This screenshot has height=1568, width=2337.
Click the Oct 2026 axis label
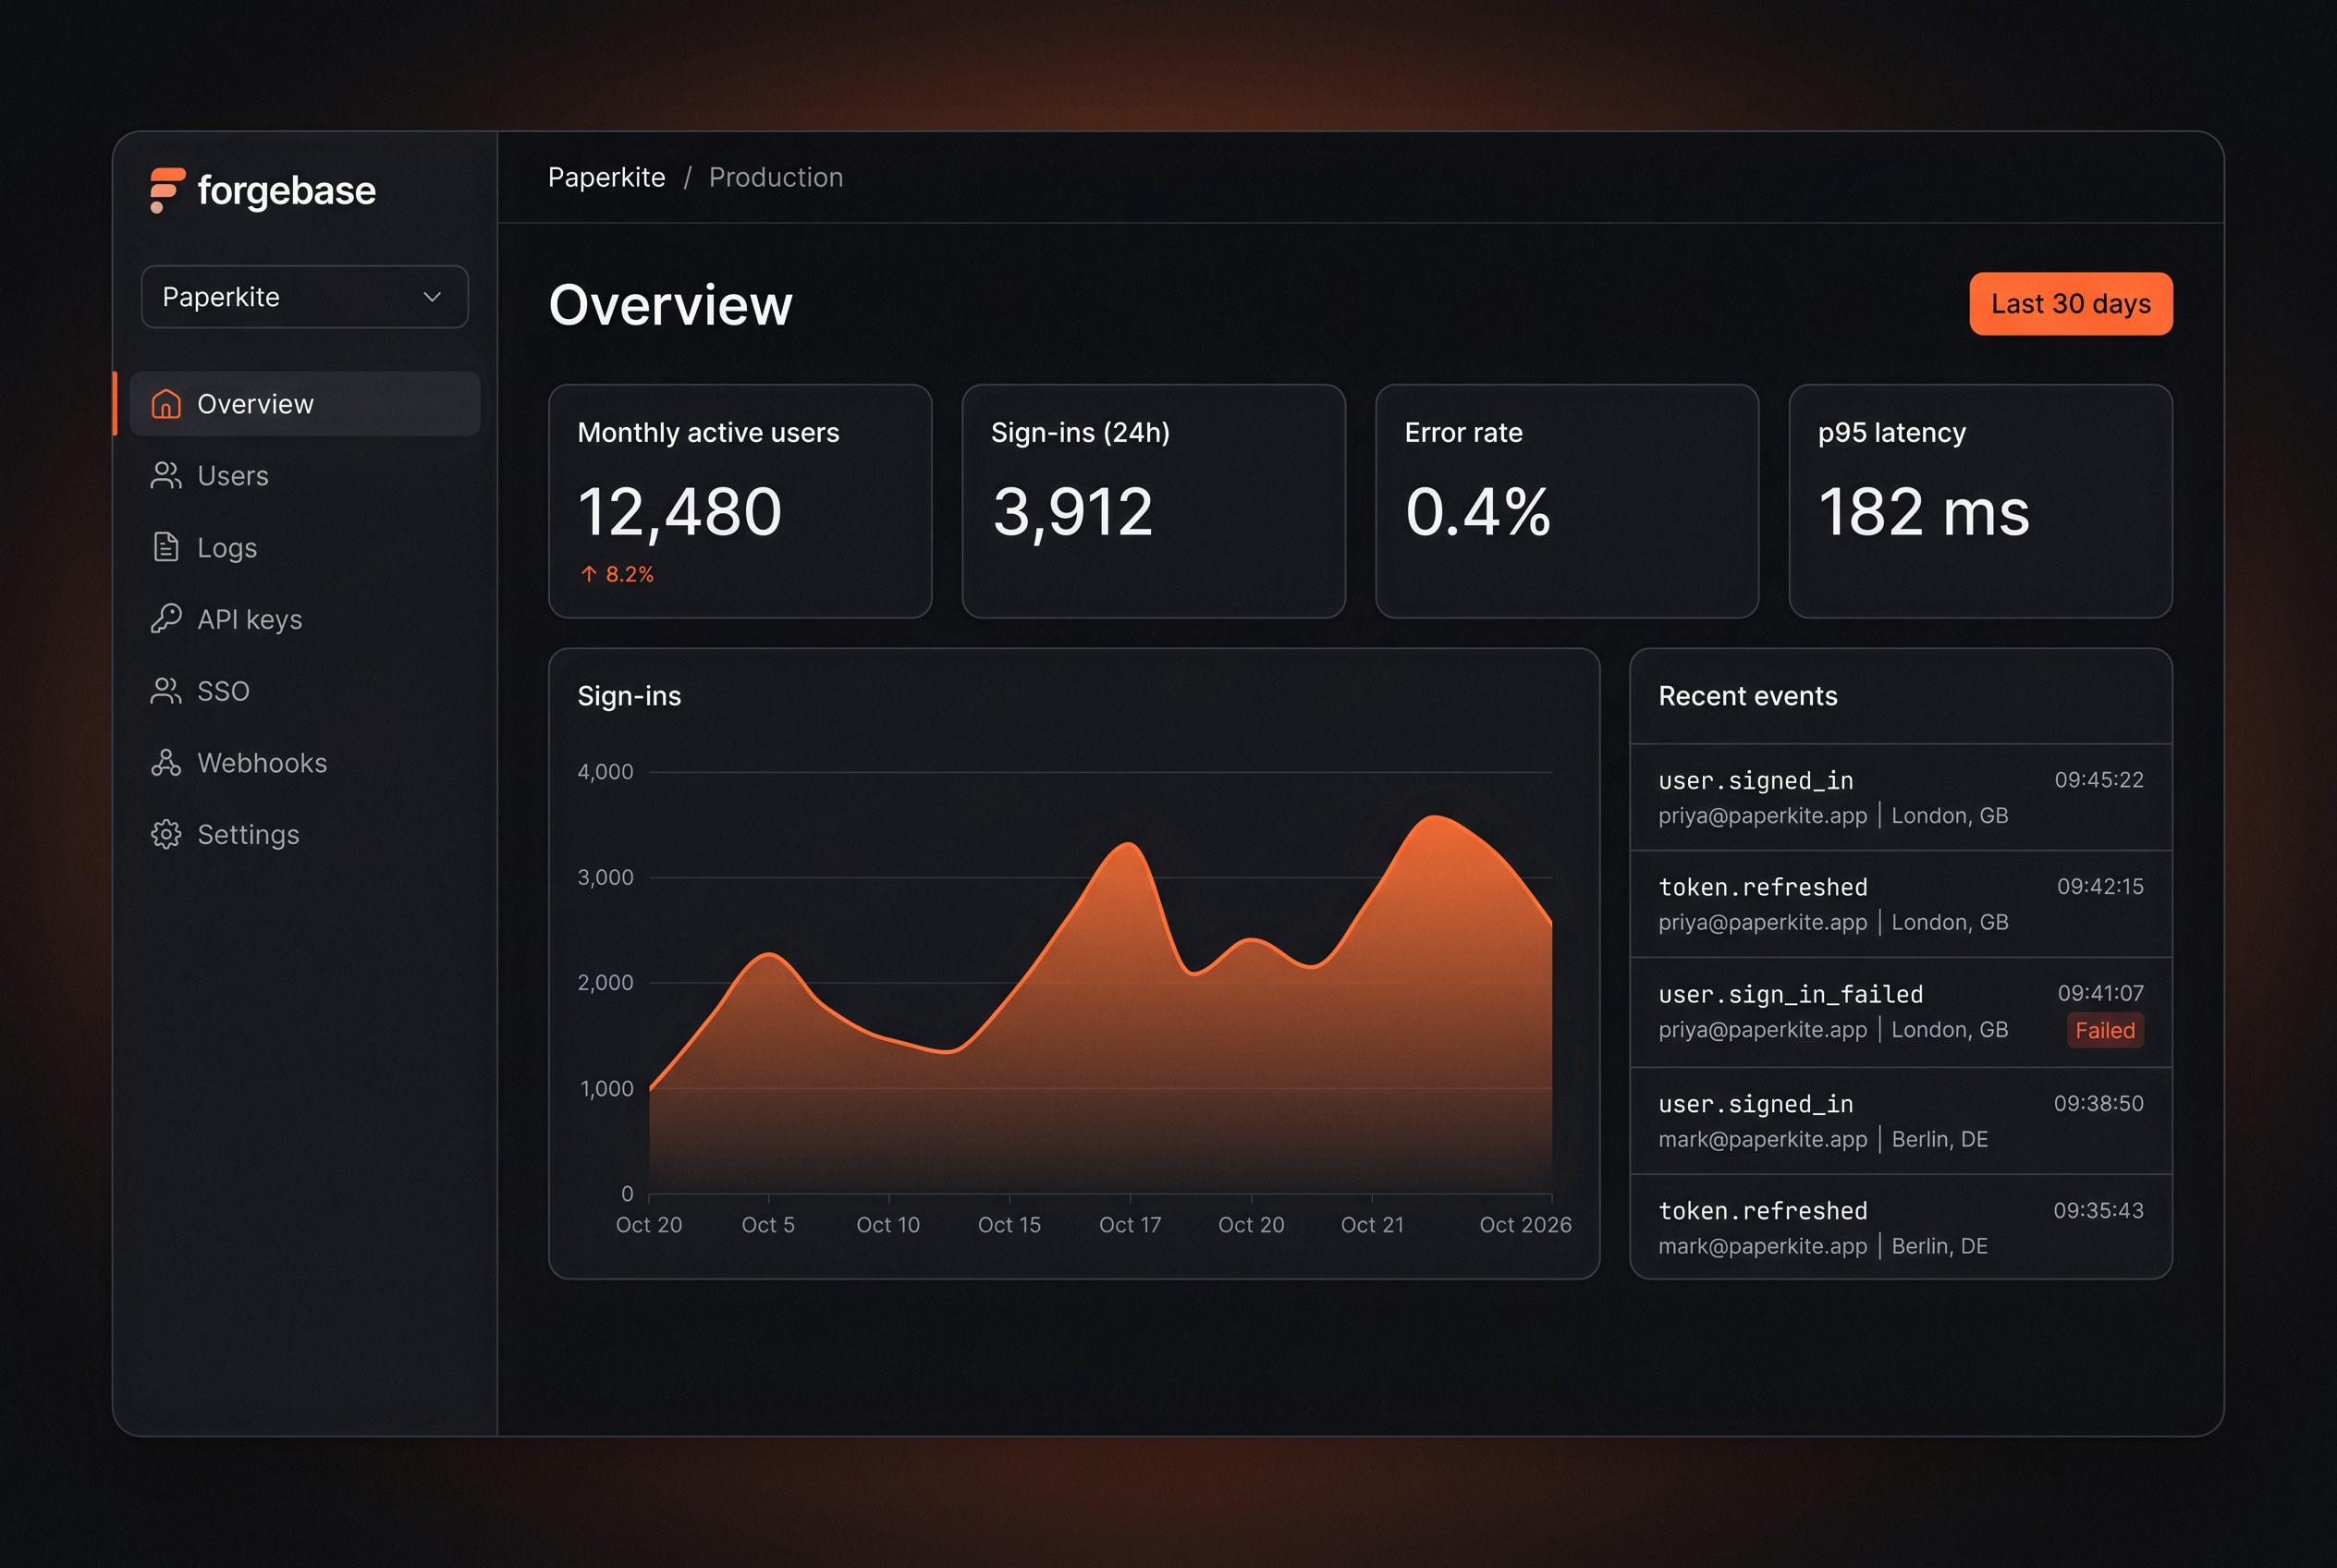(x=1525, y=1225)
